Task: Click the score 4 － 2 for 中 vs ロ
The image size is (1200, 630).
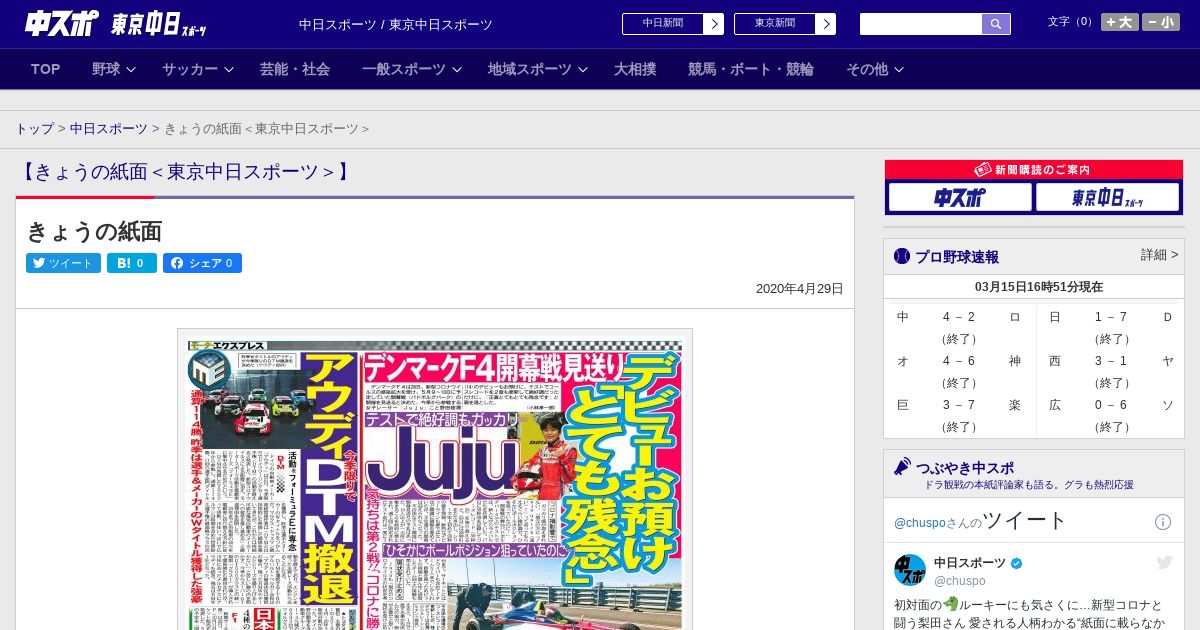Action: (959, 317)
